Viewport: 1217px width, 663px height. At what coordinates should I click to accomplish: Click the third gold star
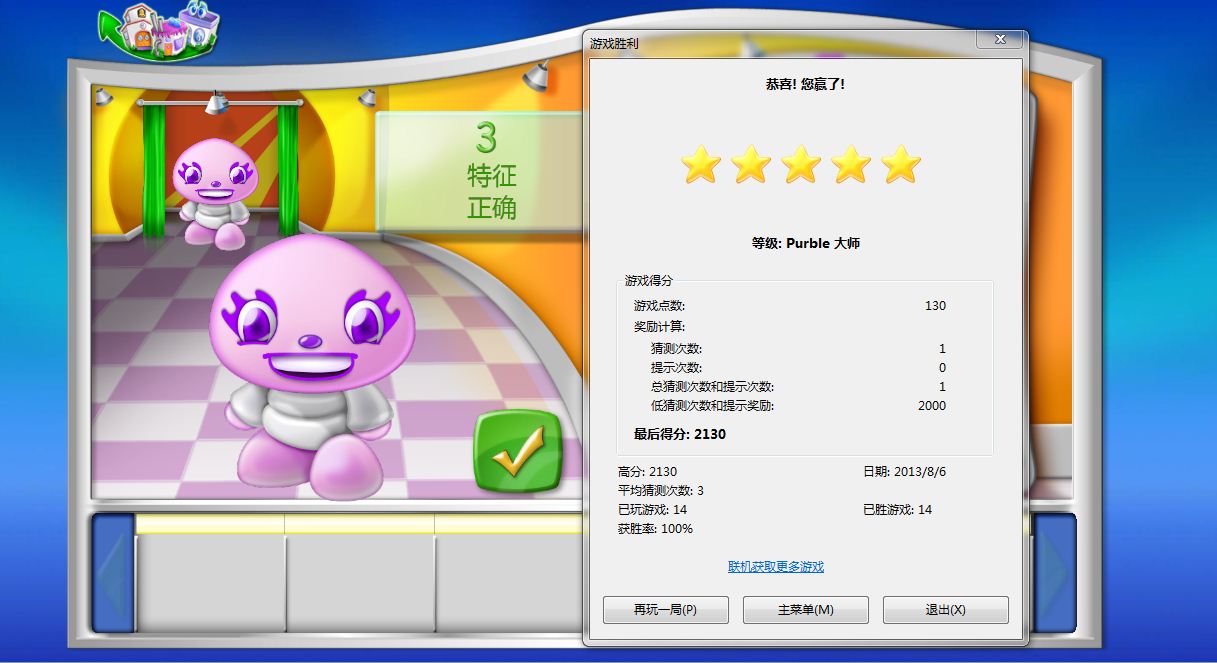[801, 164]
